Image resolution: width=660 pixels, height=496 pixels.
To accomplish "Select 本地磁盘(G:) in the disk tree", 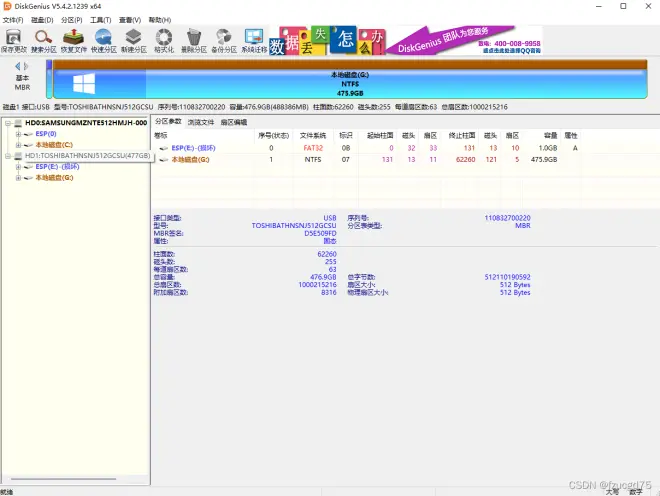I will click(54, 178).
